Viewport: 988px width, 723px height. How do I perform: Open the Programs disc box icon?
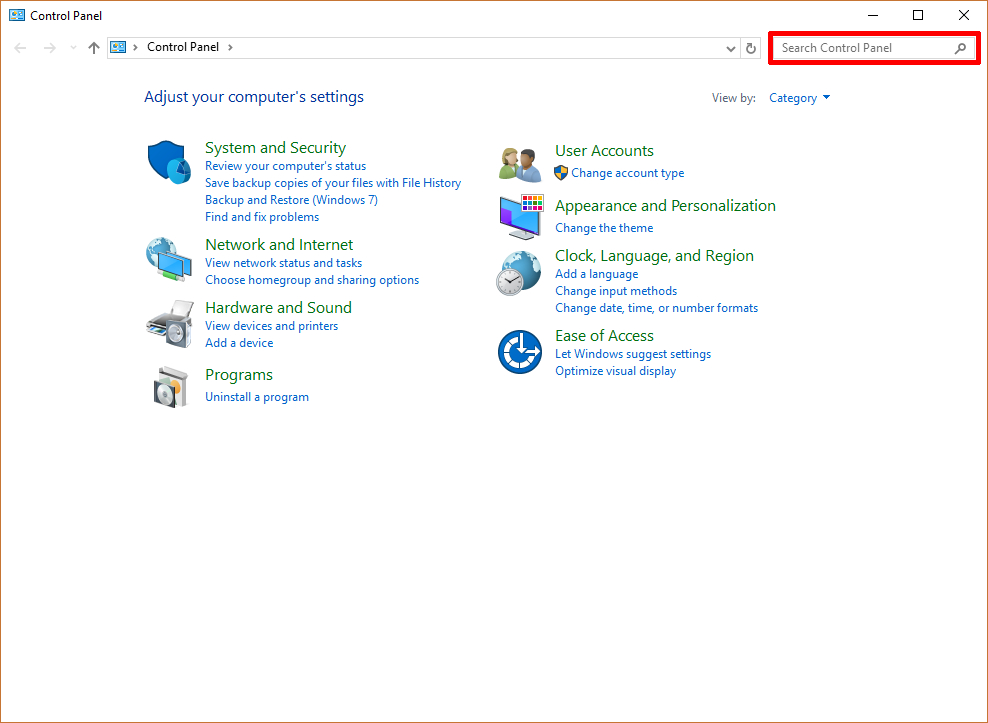[169, 386]
